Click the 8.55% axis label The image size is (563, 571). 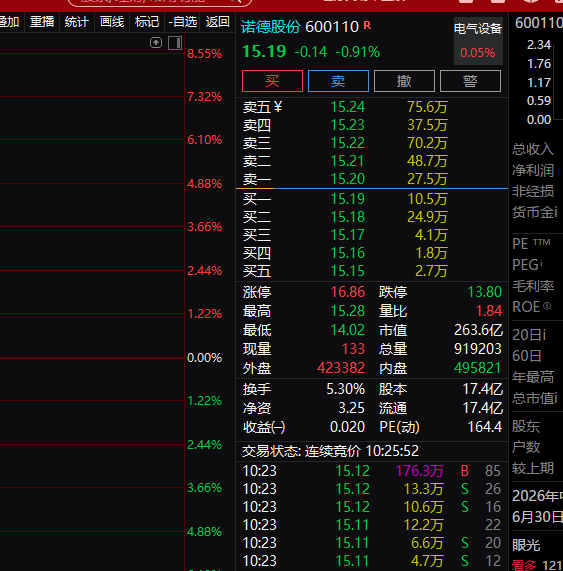[205, 54]
